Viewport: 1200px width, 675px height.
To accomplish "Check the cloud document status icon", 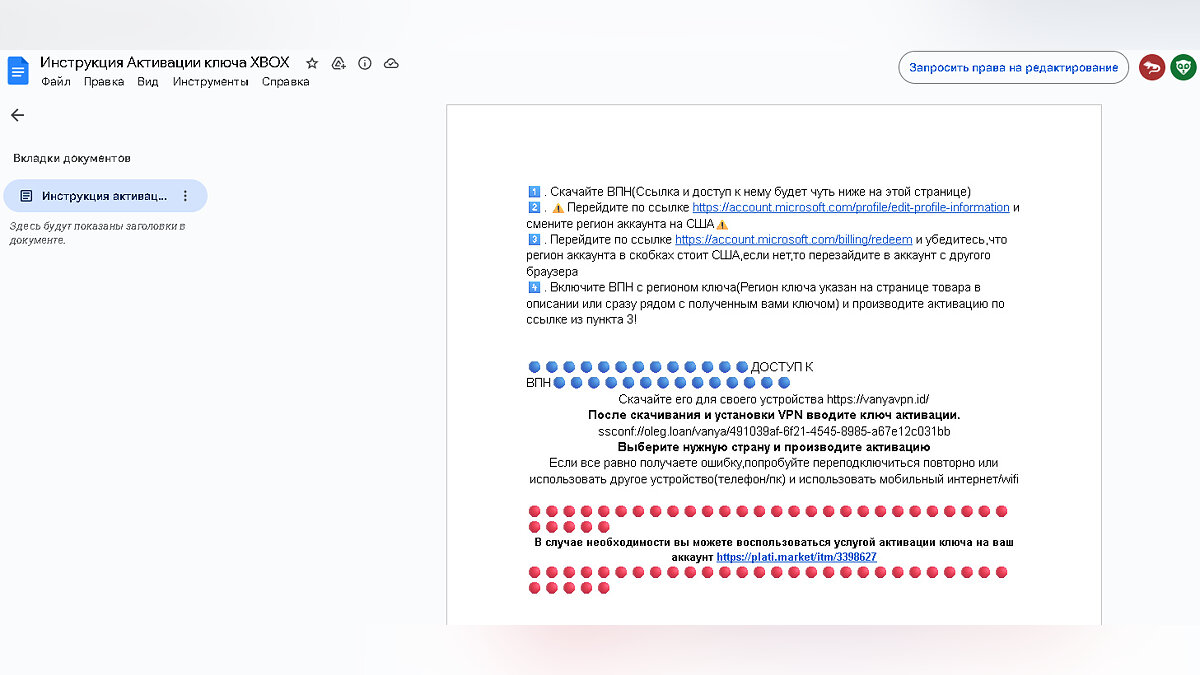I will 391,63.
